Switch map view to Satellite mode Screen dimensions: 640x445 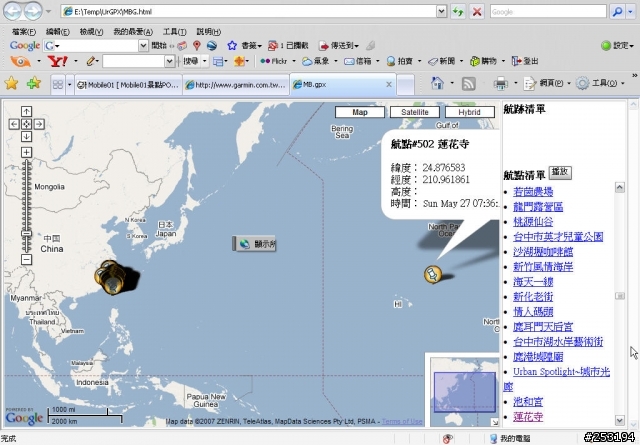(415, 112)
